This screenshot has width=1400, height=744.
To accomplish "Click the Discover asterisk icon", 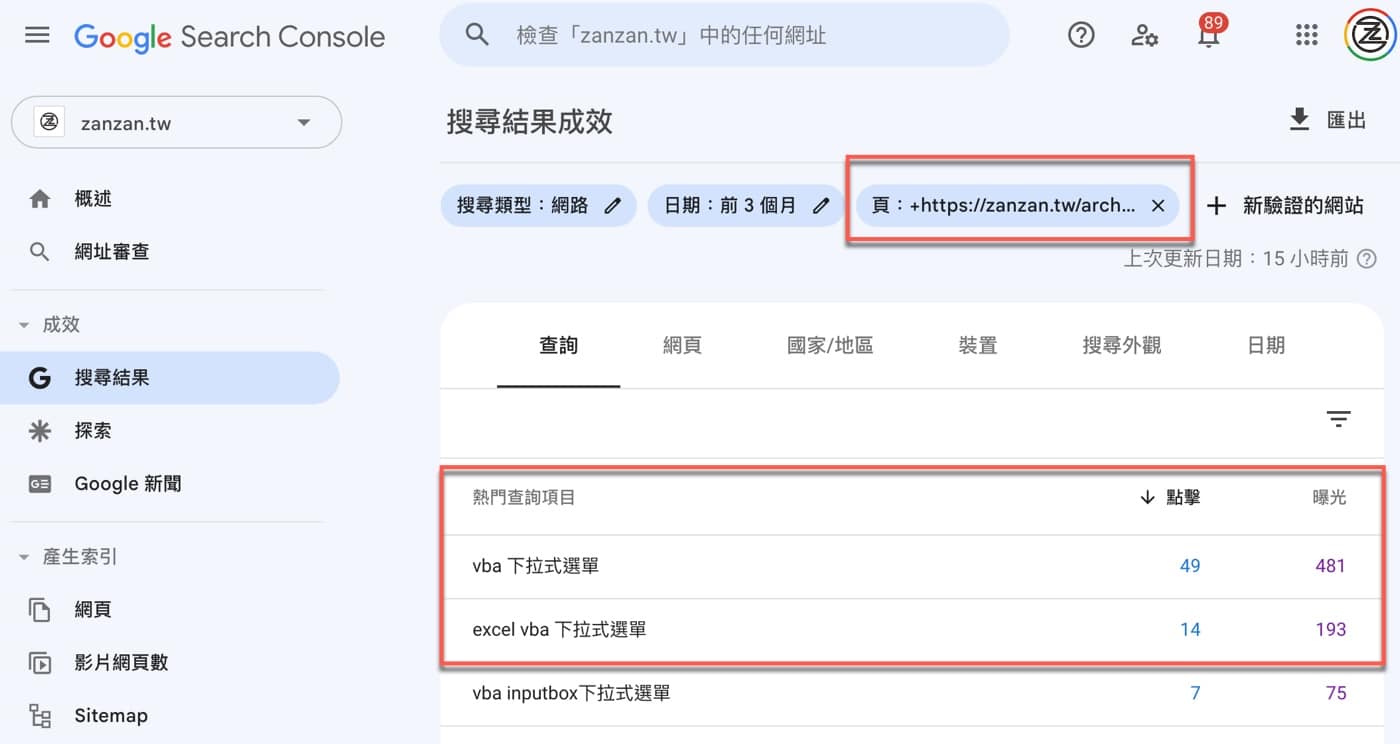I will (x=40, y=431).
